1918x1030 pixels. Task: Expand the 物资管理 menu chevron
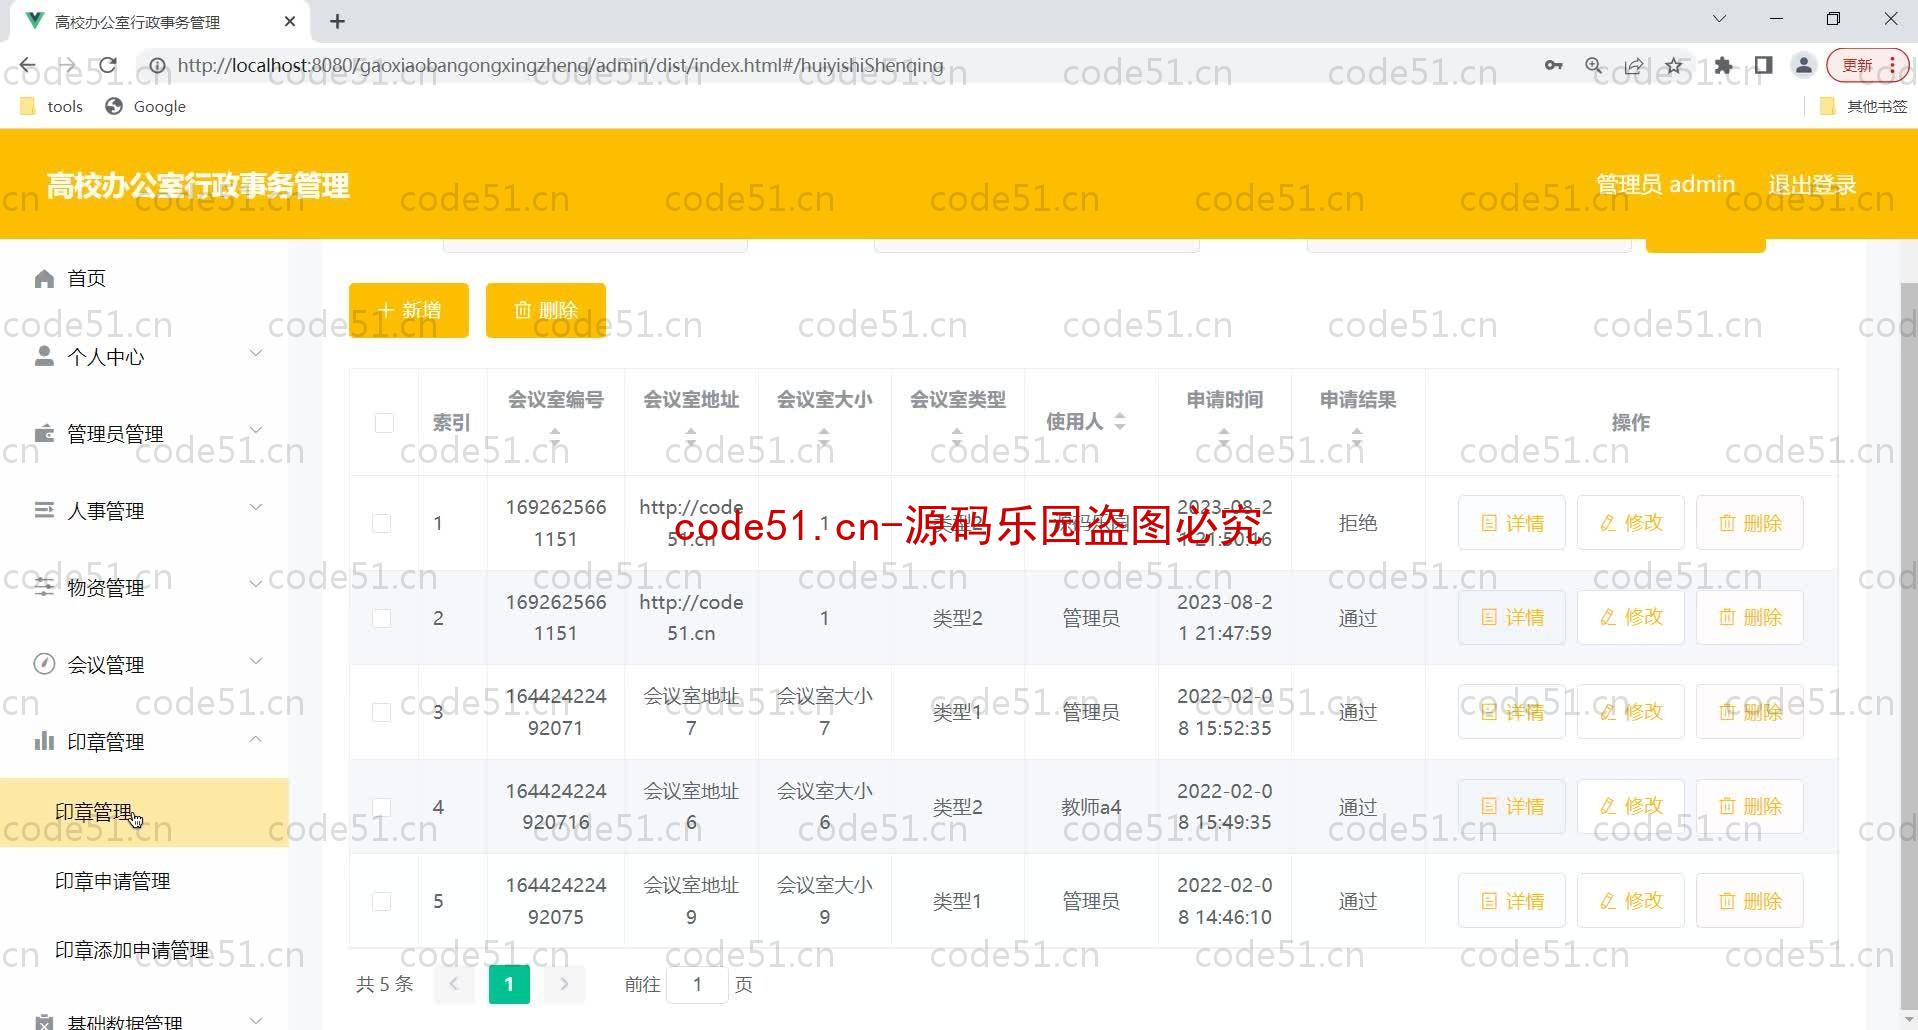(x=256, y=584)
